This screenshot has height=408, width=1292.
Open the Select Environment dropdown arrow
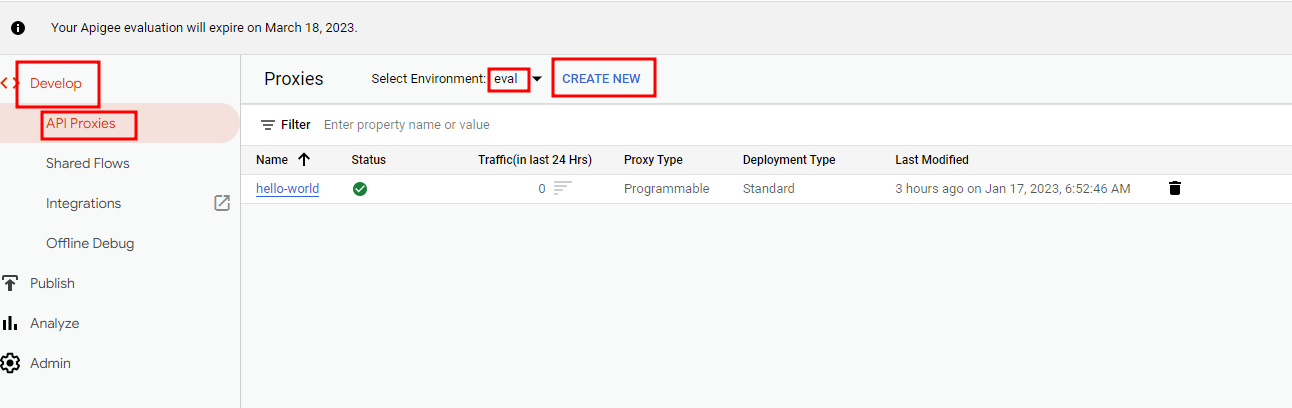point(537,79)
